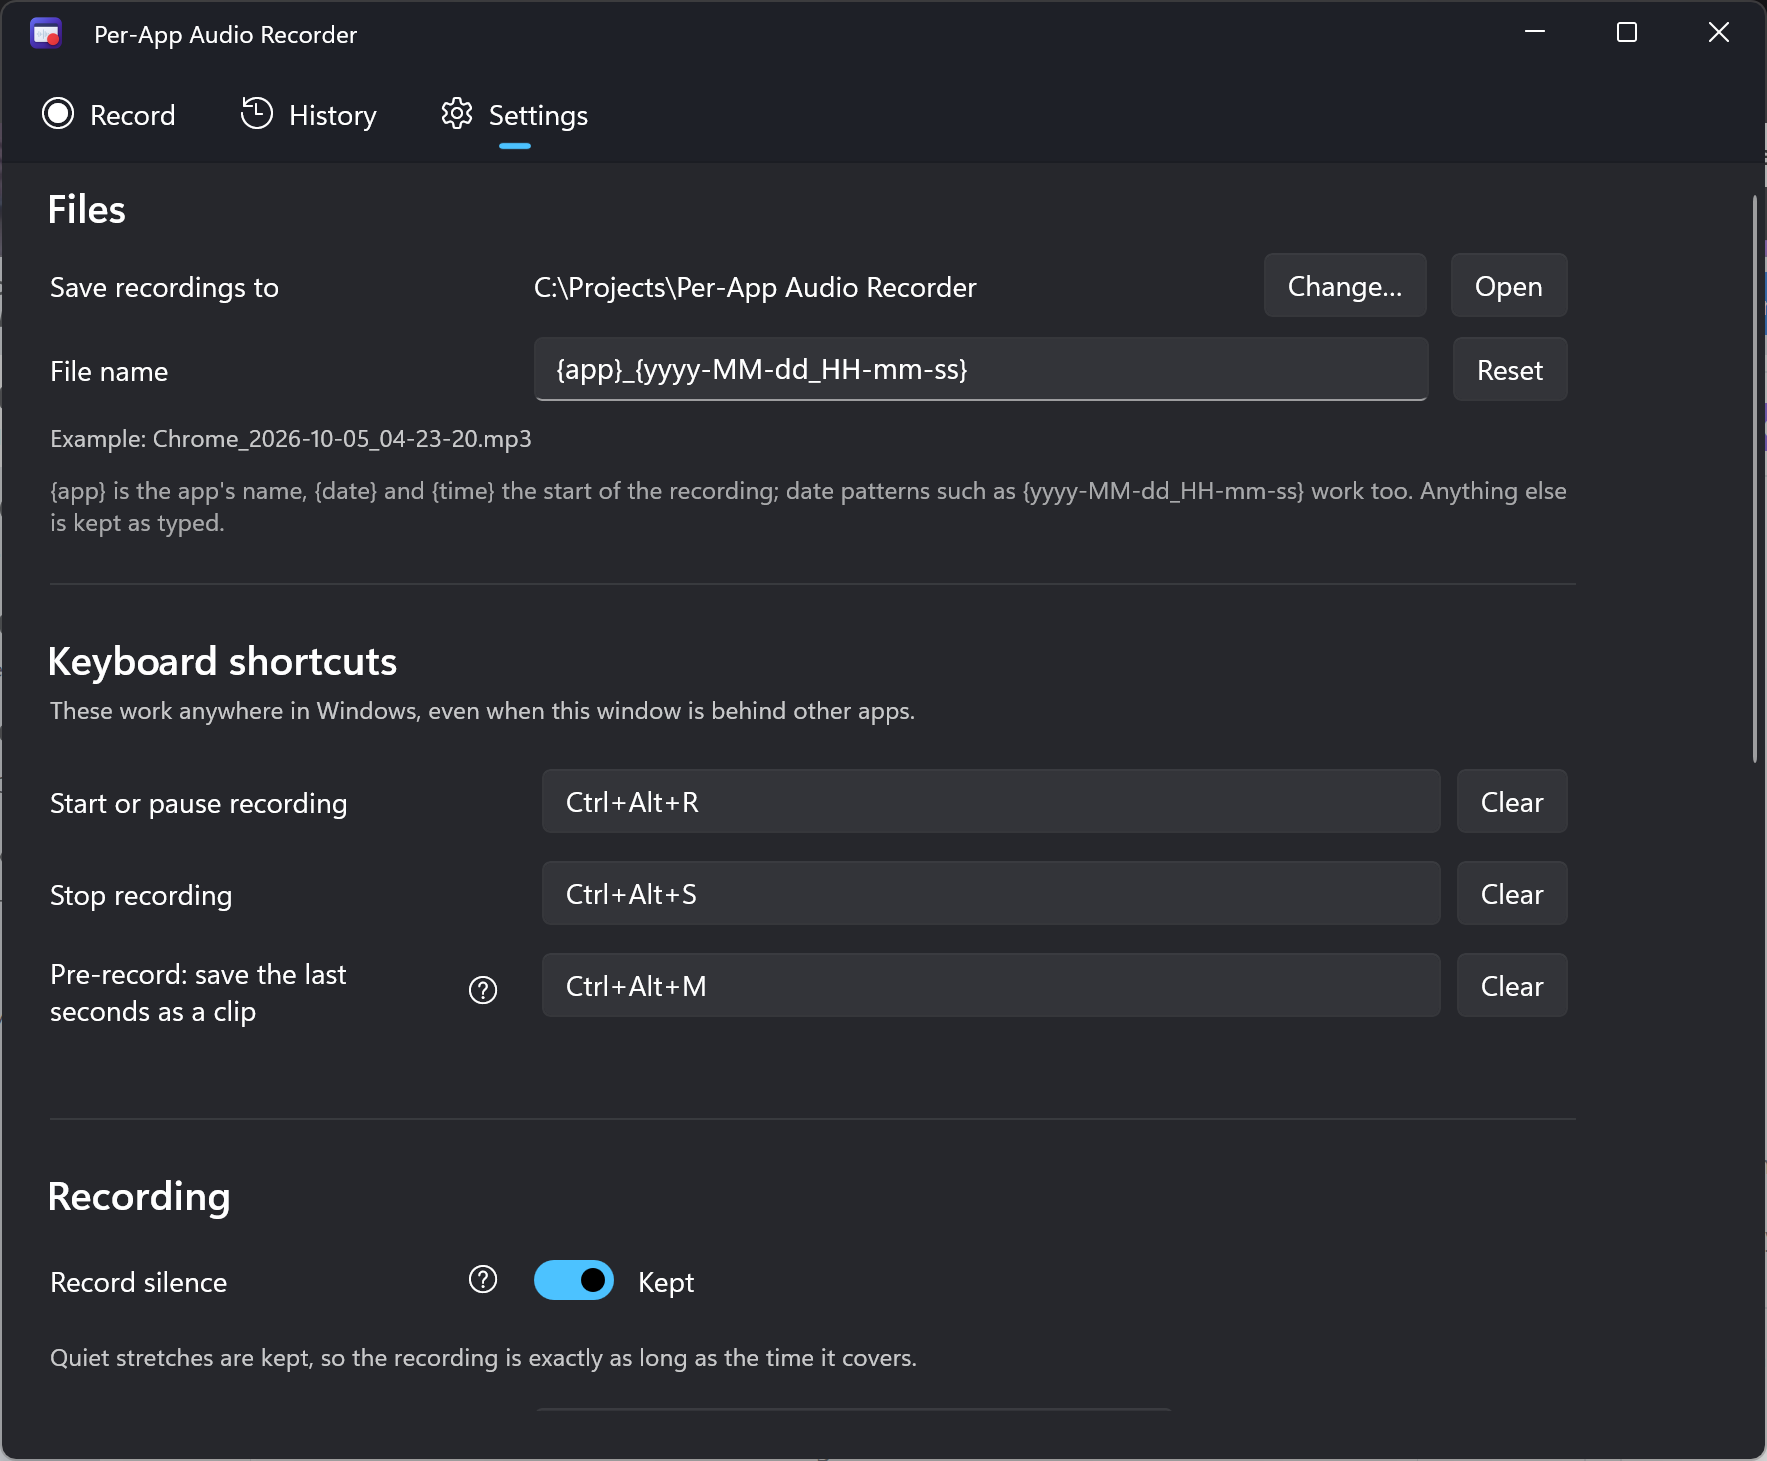The width and height of the screenshot is (1767, 1461).
Task: Clear the Pre-record clip shortcut
Action: pyautogui.click(x=1512, y=986)
